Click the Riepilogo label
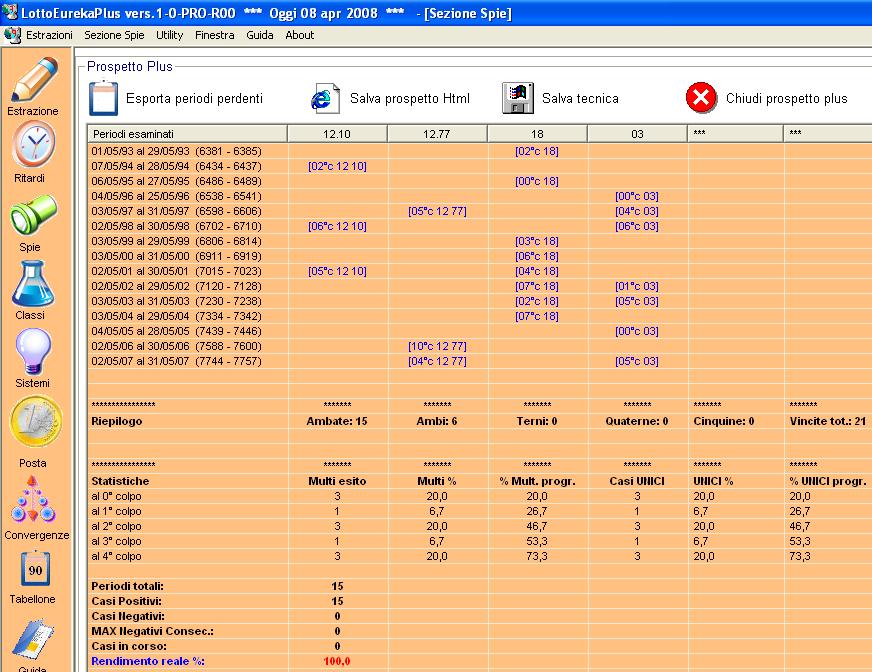The height and width of the screenshot is (672, 872). click(117, 422)
